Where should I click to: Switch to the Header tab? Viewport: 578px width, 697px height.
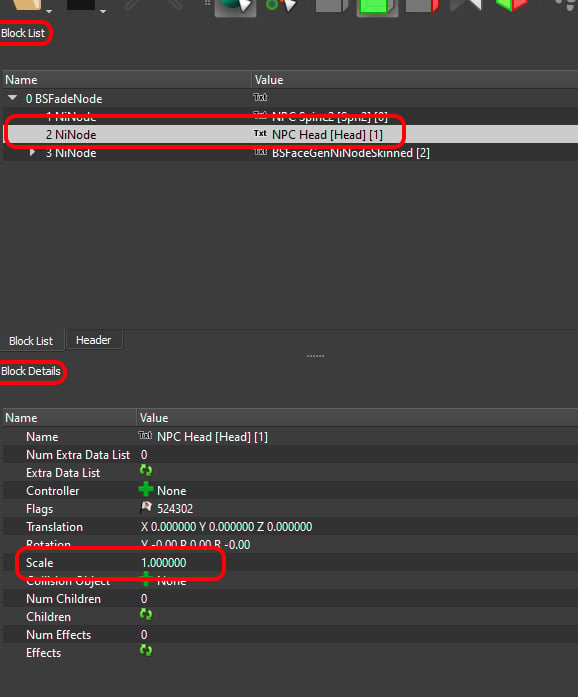point(93,340)
